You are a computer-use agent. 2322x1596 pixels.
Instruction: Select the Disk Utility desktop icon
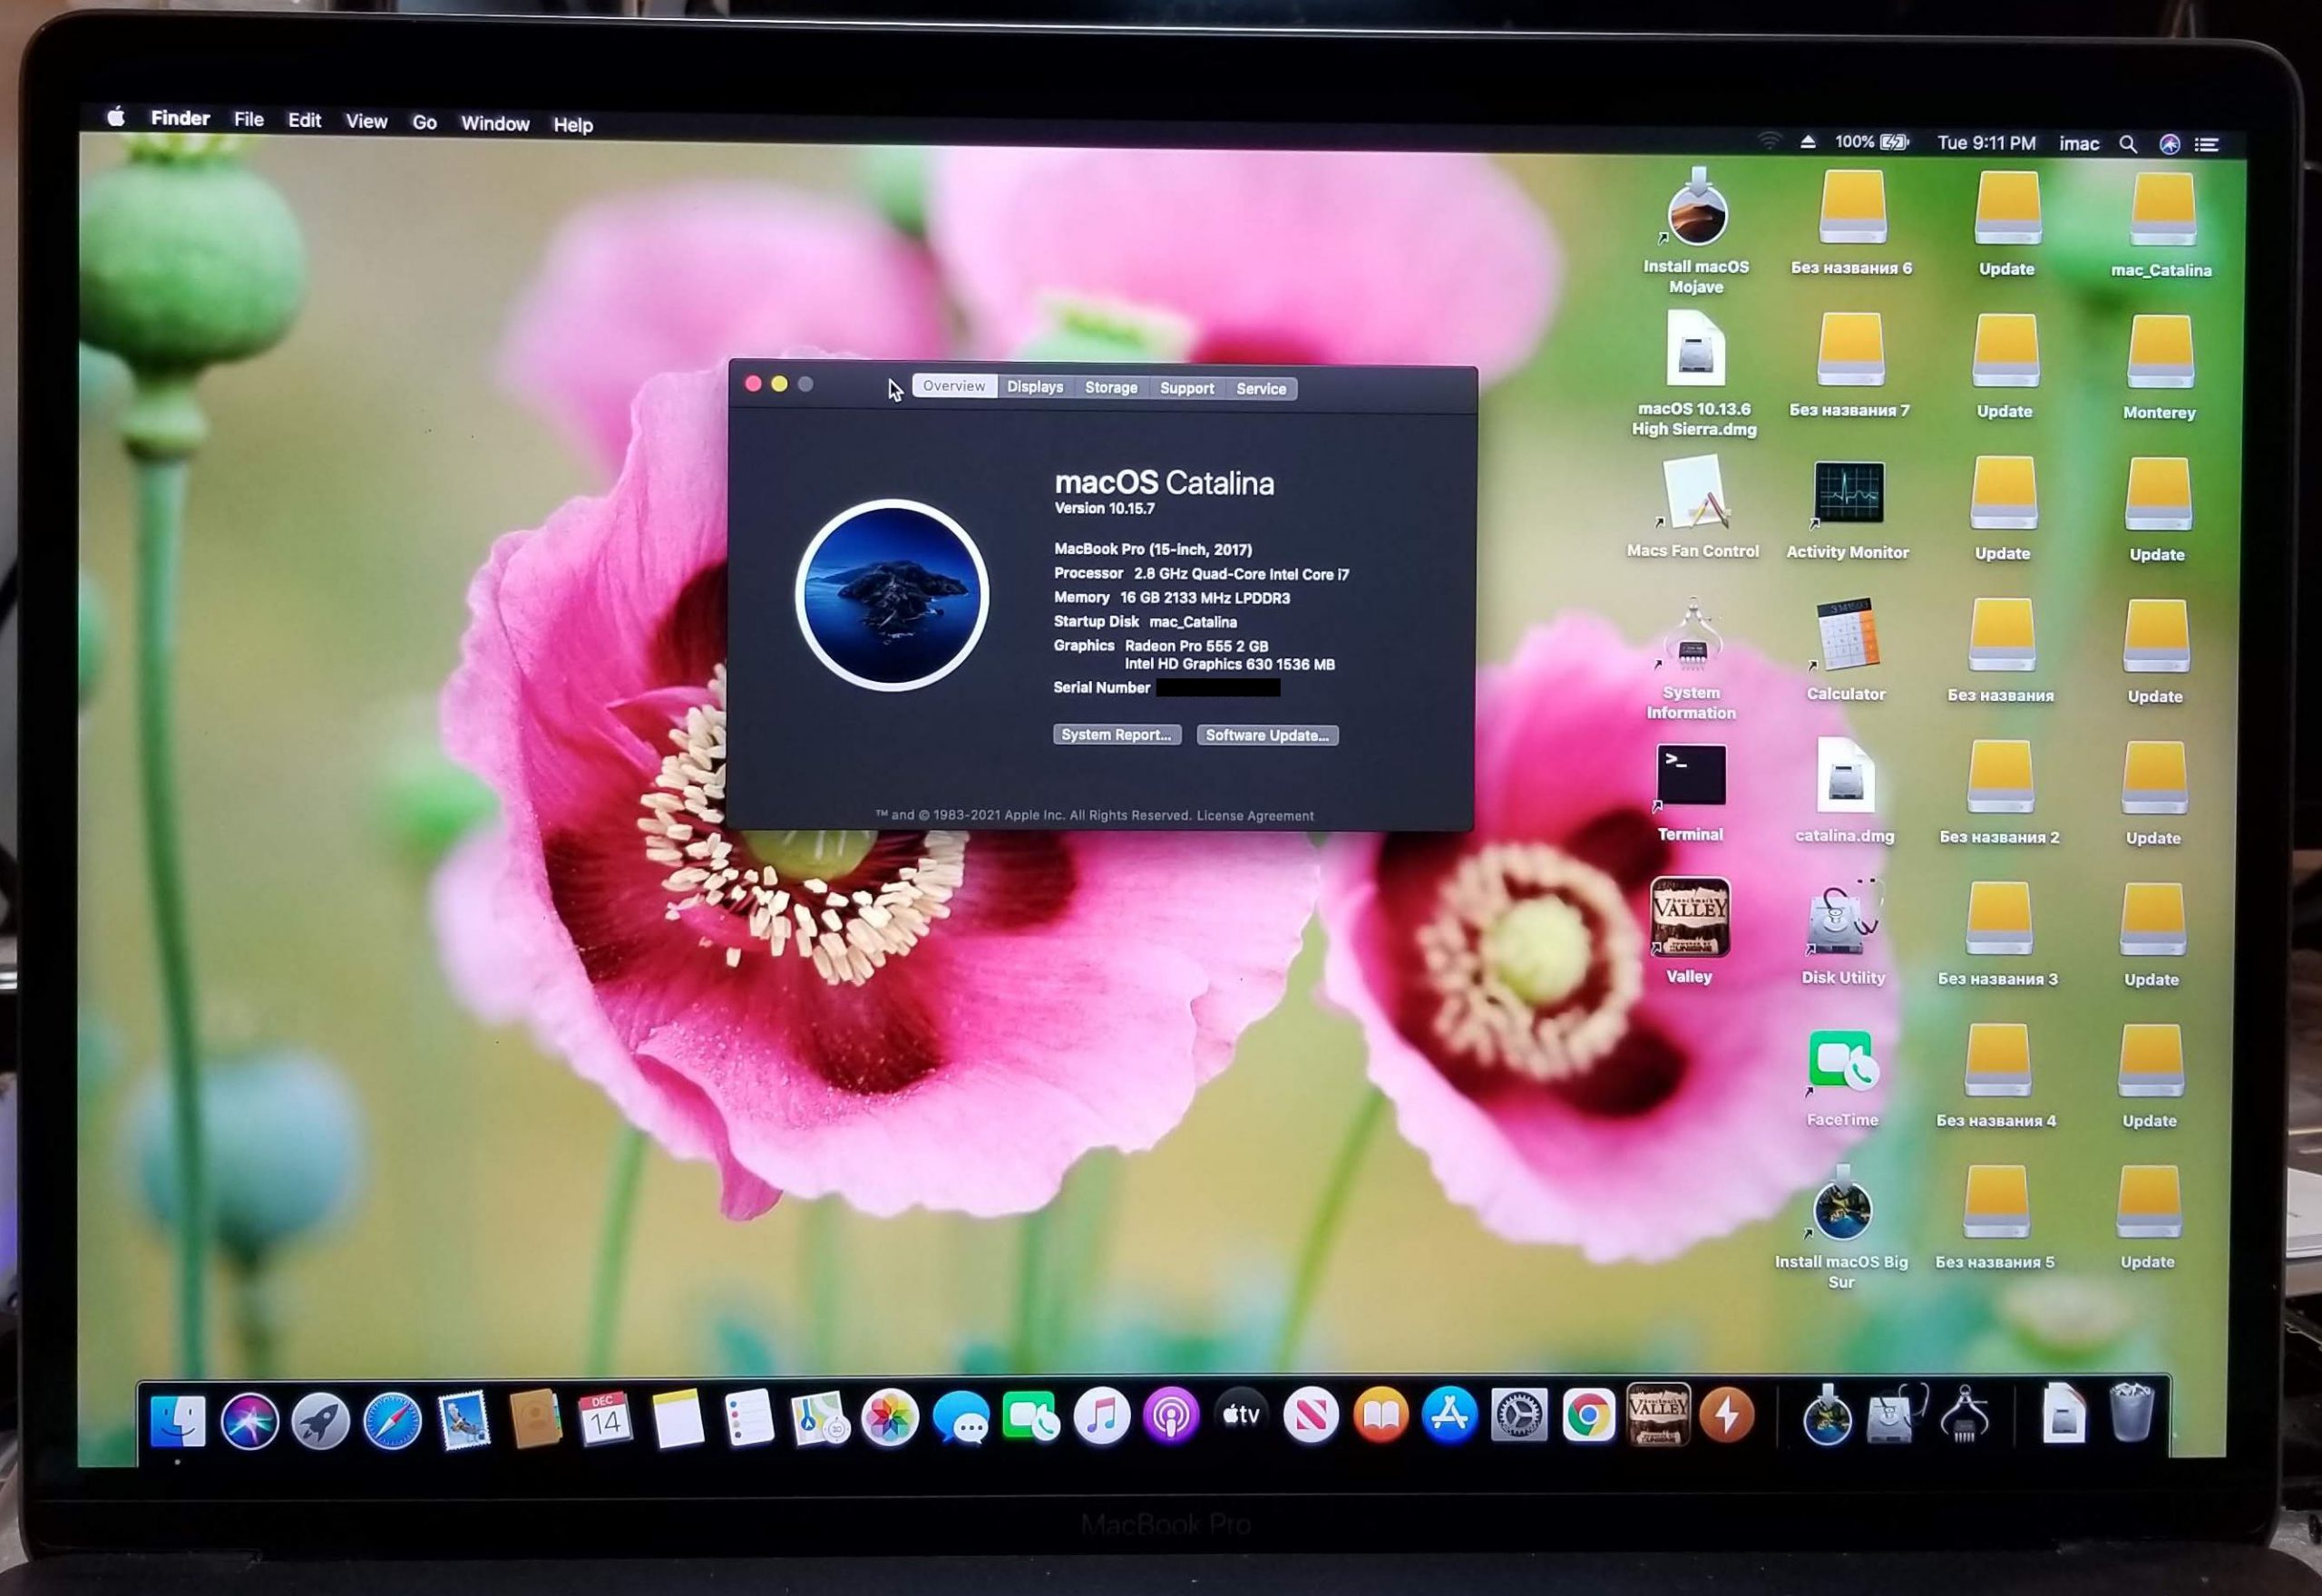1843,920
